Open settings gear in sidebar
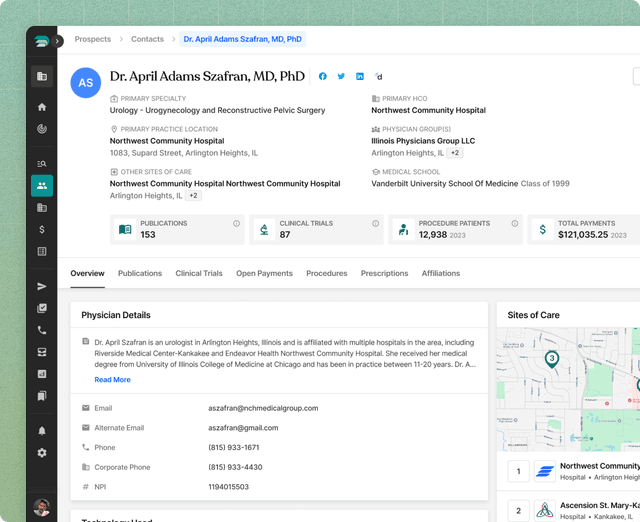This screenshot has width=640, height=522. coord(42,453)
